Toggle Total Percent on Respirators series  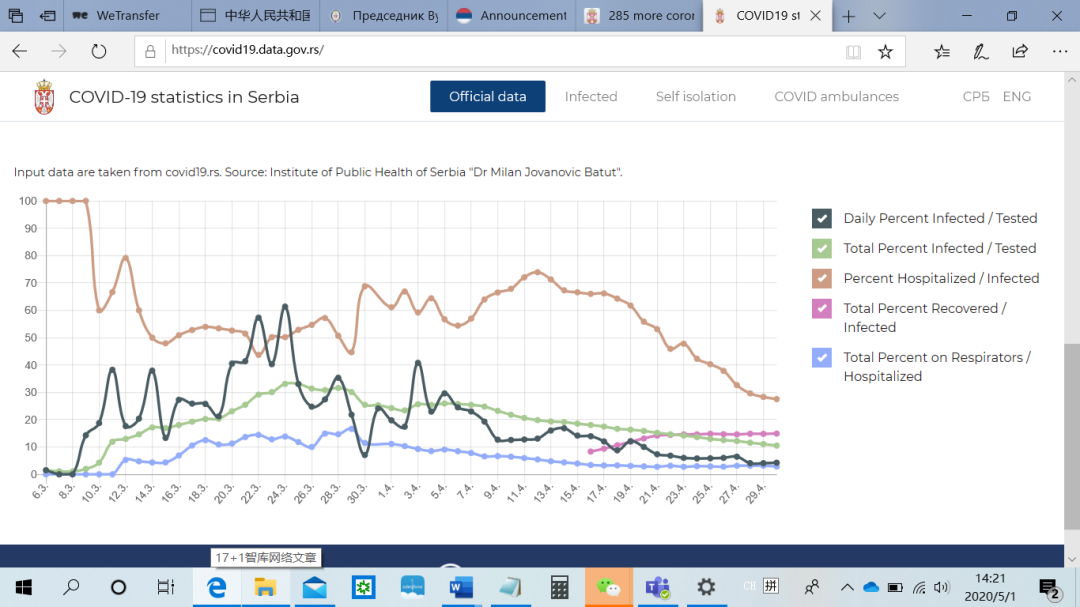coord(822,358)
